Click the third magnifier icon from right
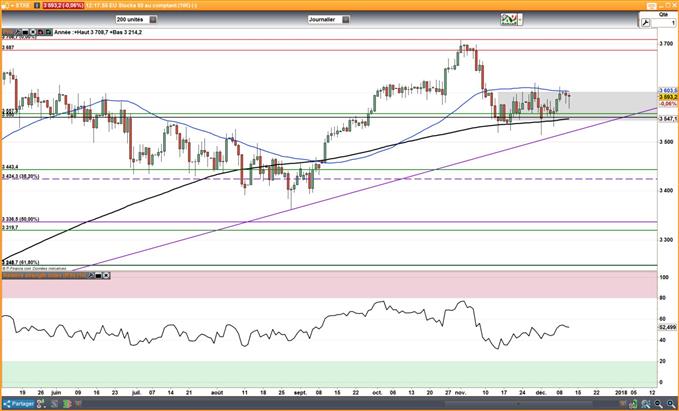The width and height of the screenshot is (679, 411). [646, 404]
